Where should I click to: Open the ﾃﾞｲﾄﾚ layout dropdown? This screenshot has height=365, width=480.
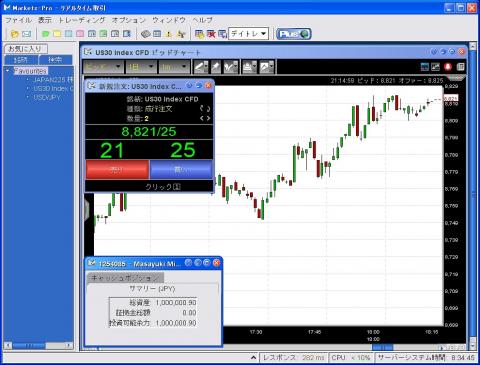tap(248, 34)
